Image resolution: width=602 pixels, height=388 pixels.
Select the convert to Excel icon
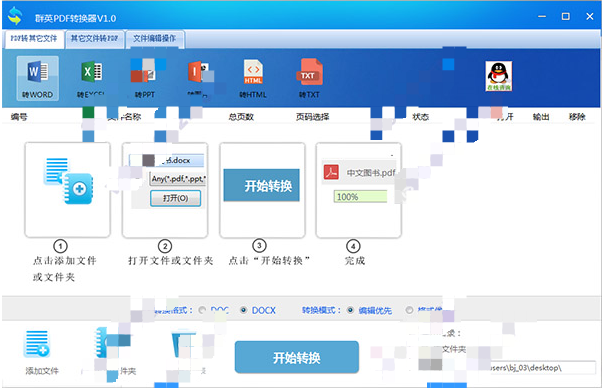[91, 78]
